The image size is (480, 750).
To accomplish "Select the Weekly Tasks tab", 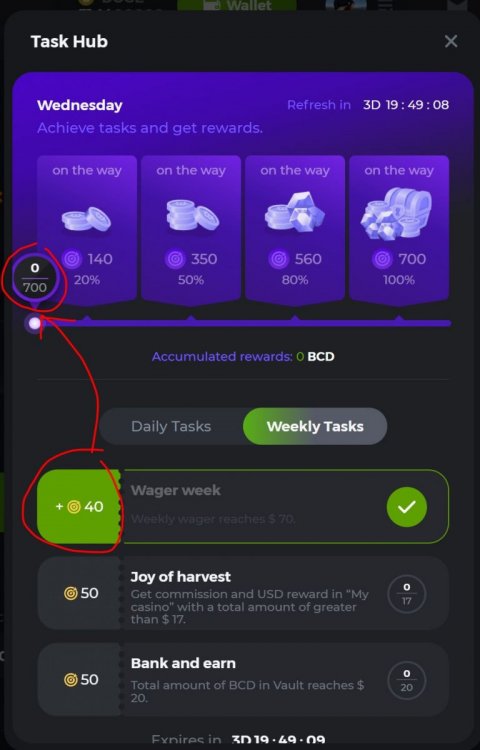I will 315,426.
